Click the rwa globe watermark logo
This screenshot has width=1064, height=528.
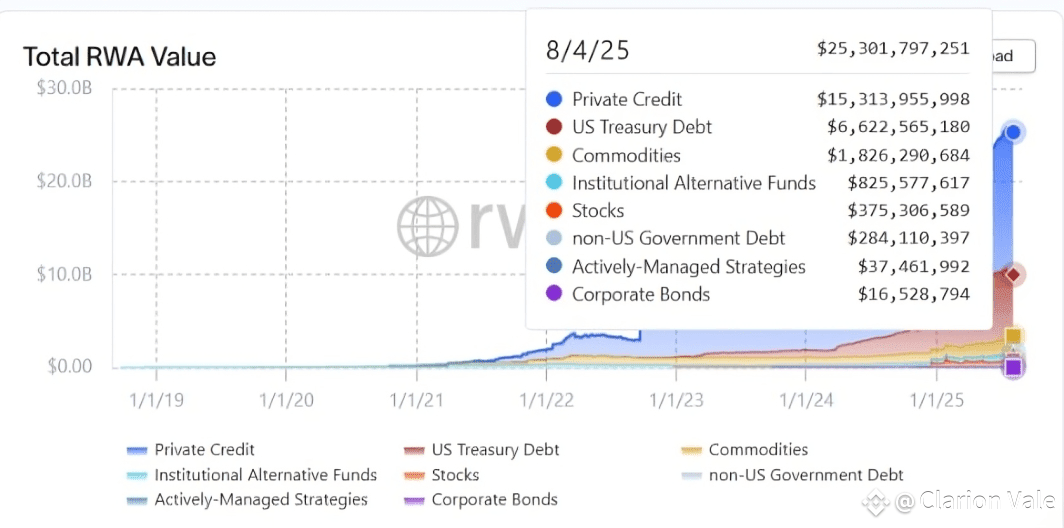click(430, 226)
